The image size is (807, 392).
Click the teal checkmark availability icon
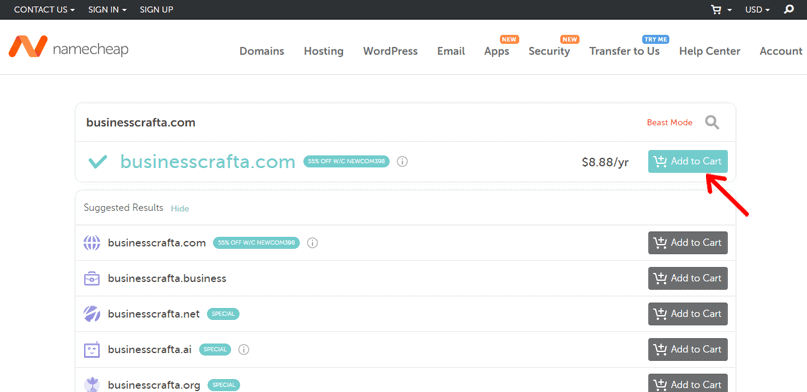click(x=98, y=162)
